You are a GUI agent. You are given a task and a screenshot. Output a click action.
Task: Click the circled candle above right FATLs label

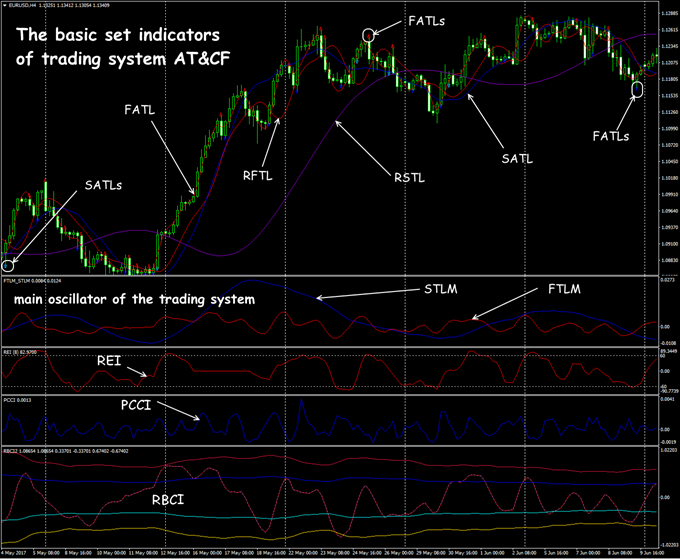point(637,91)
